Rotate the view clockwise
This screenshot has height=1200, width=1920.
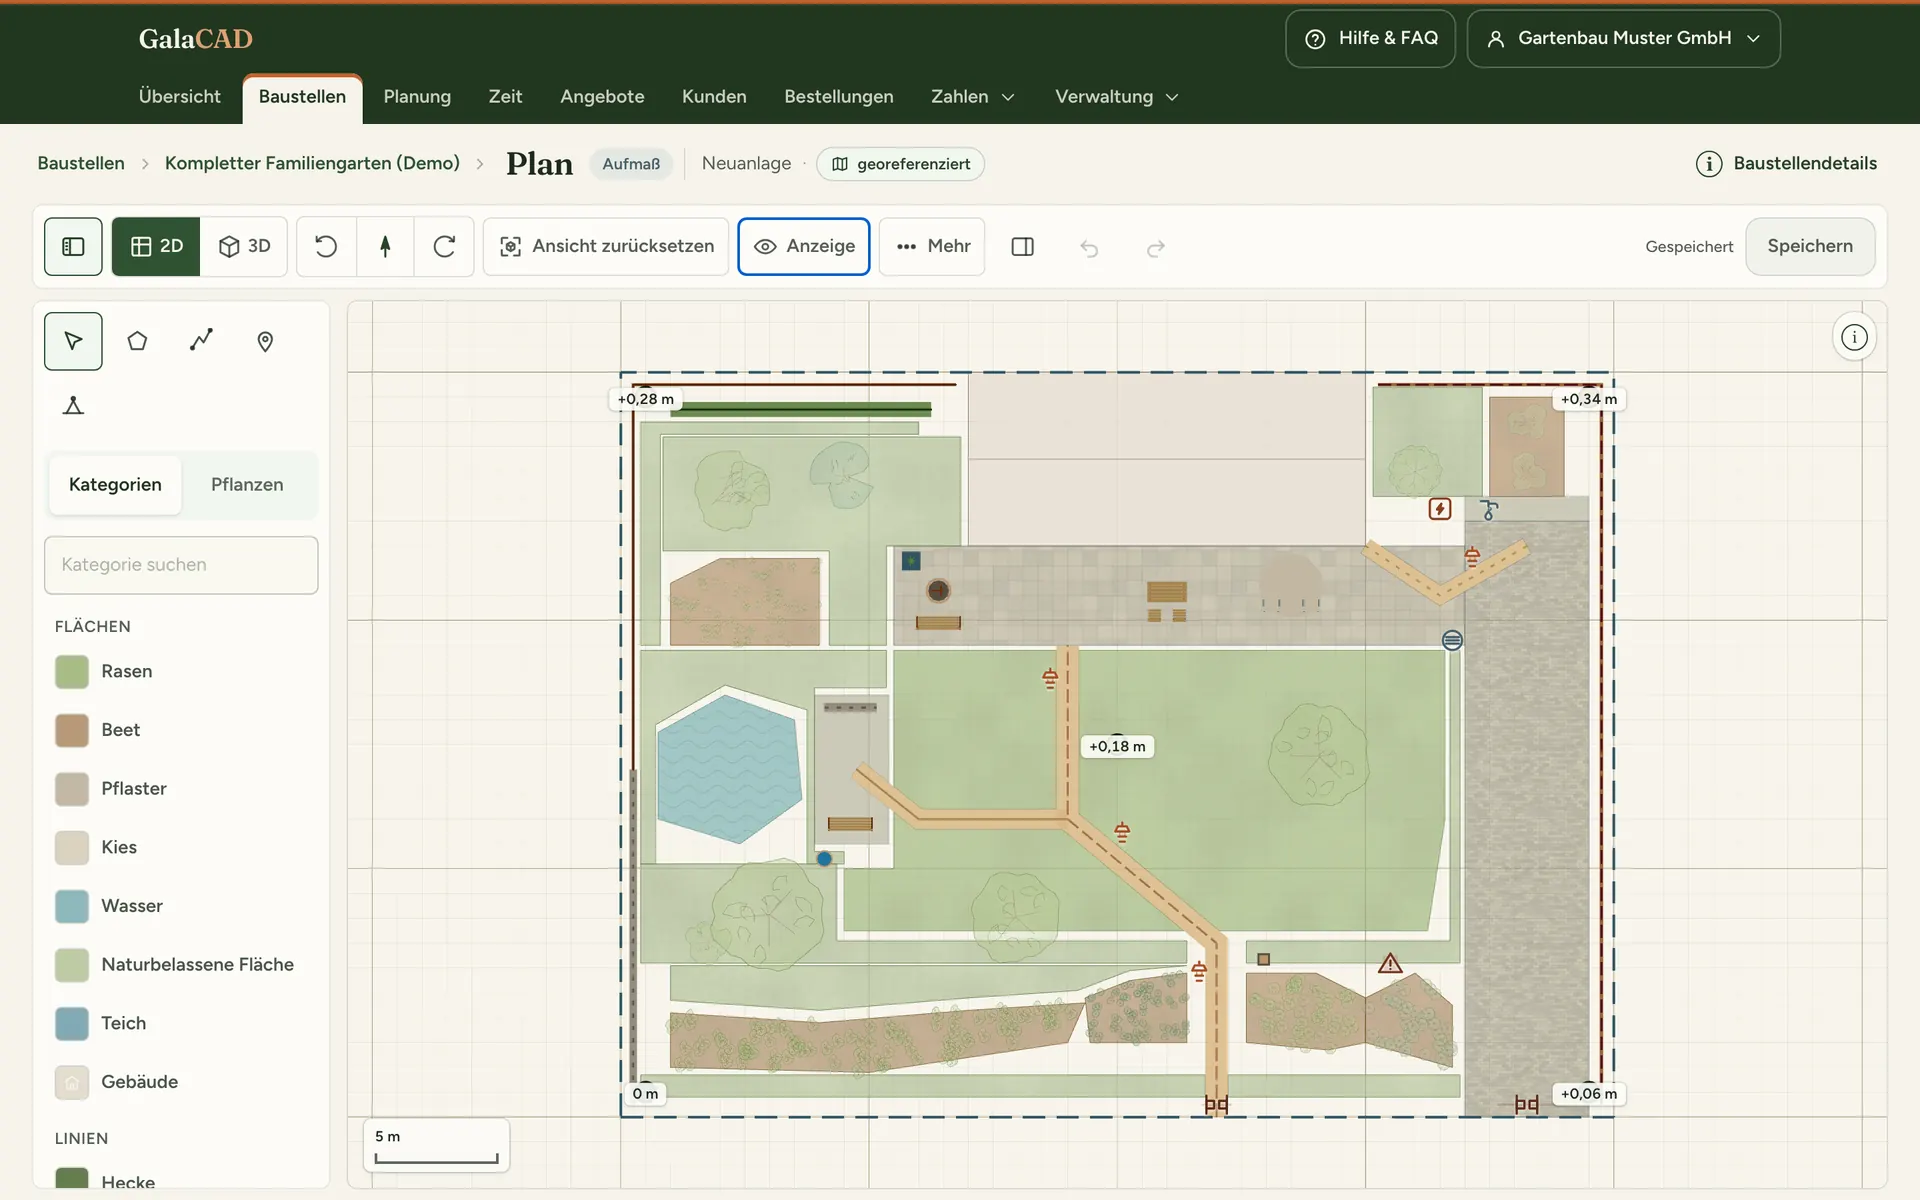pyautogui.click(x=444, y=246)
